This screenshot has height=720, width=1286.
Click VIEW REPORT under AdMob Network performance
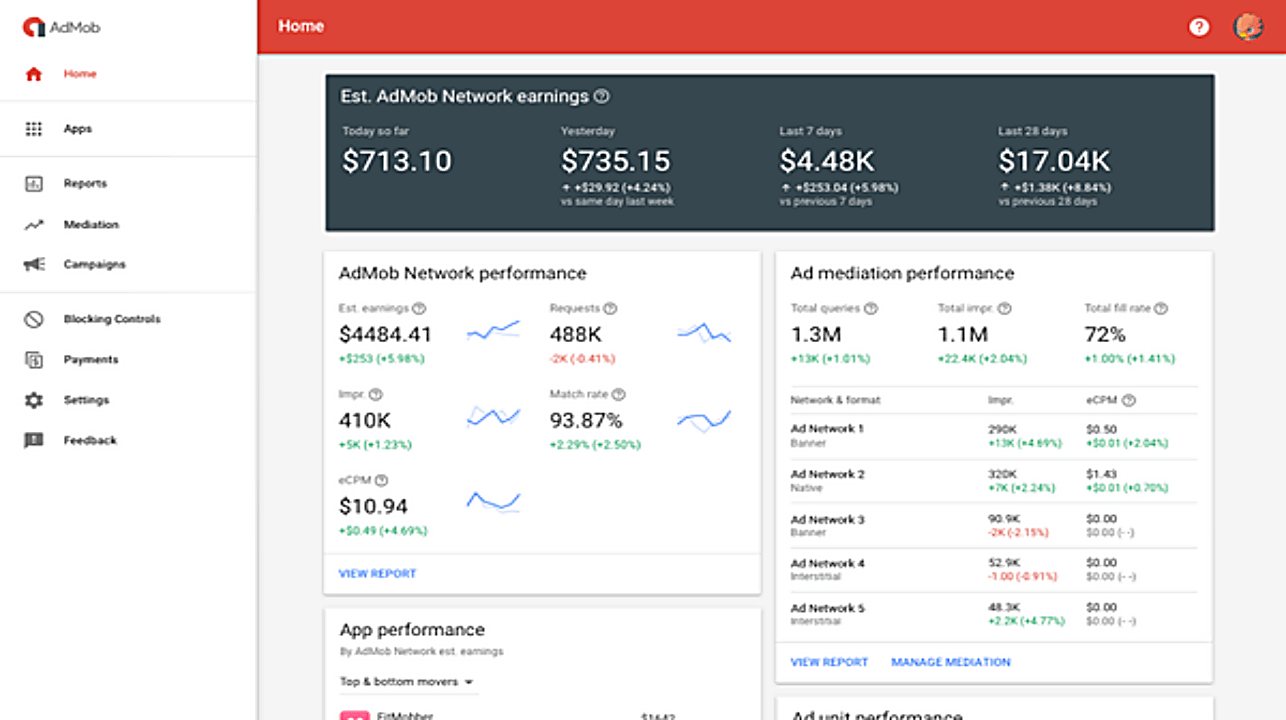coord(377,574)
